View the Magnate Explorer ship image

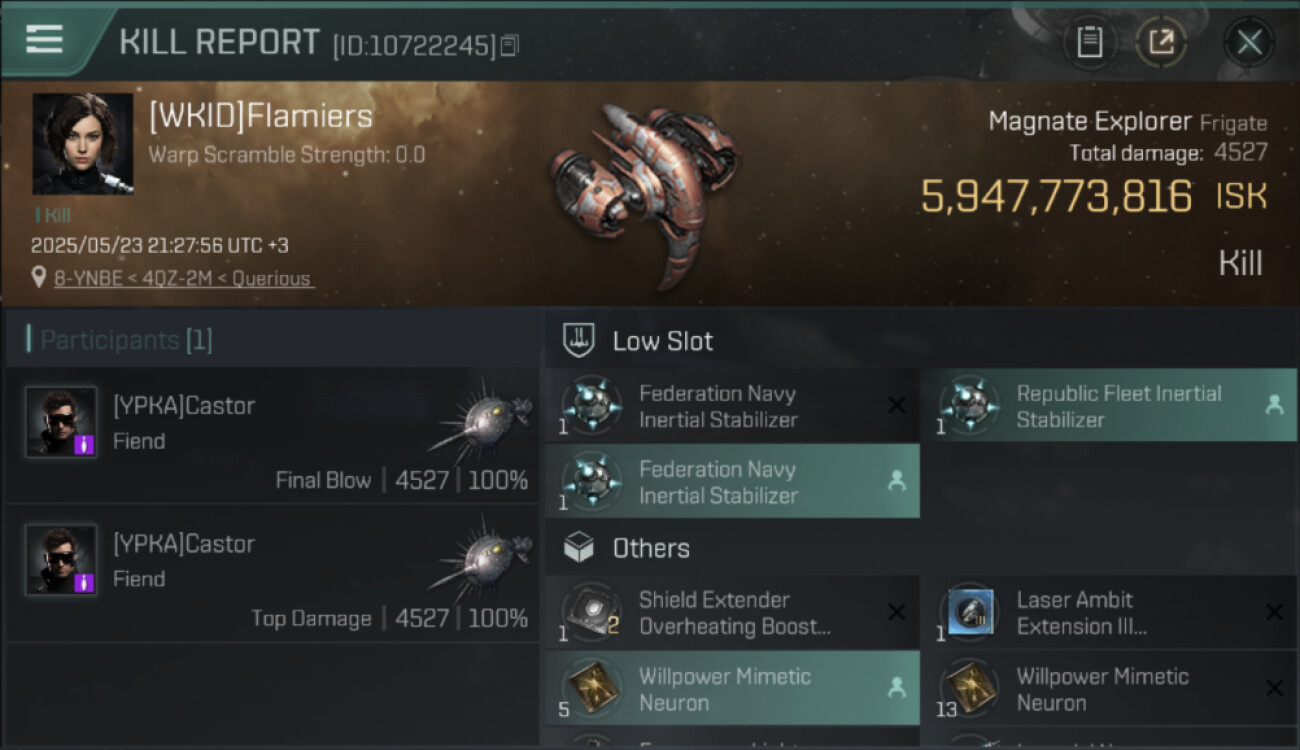coord(645,190)
